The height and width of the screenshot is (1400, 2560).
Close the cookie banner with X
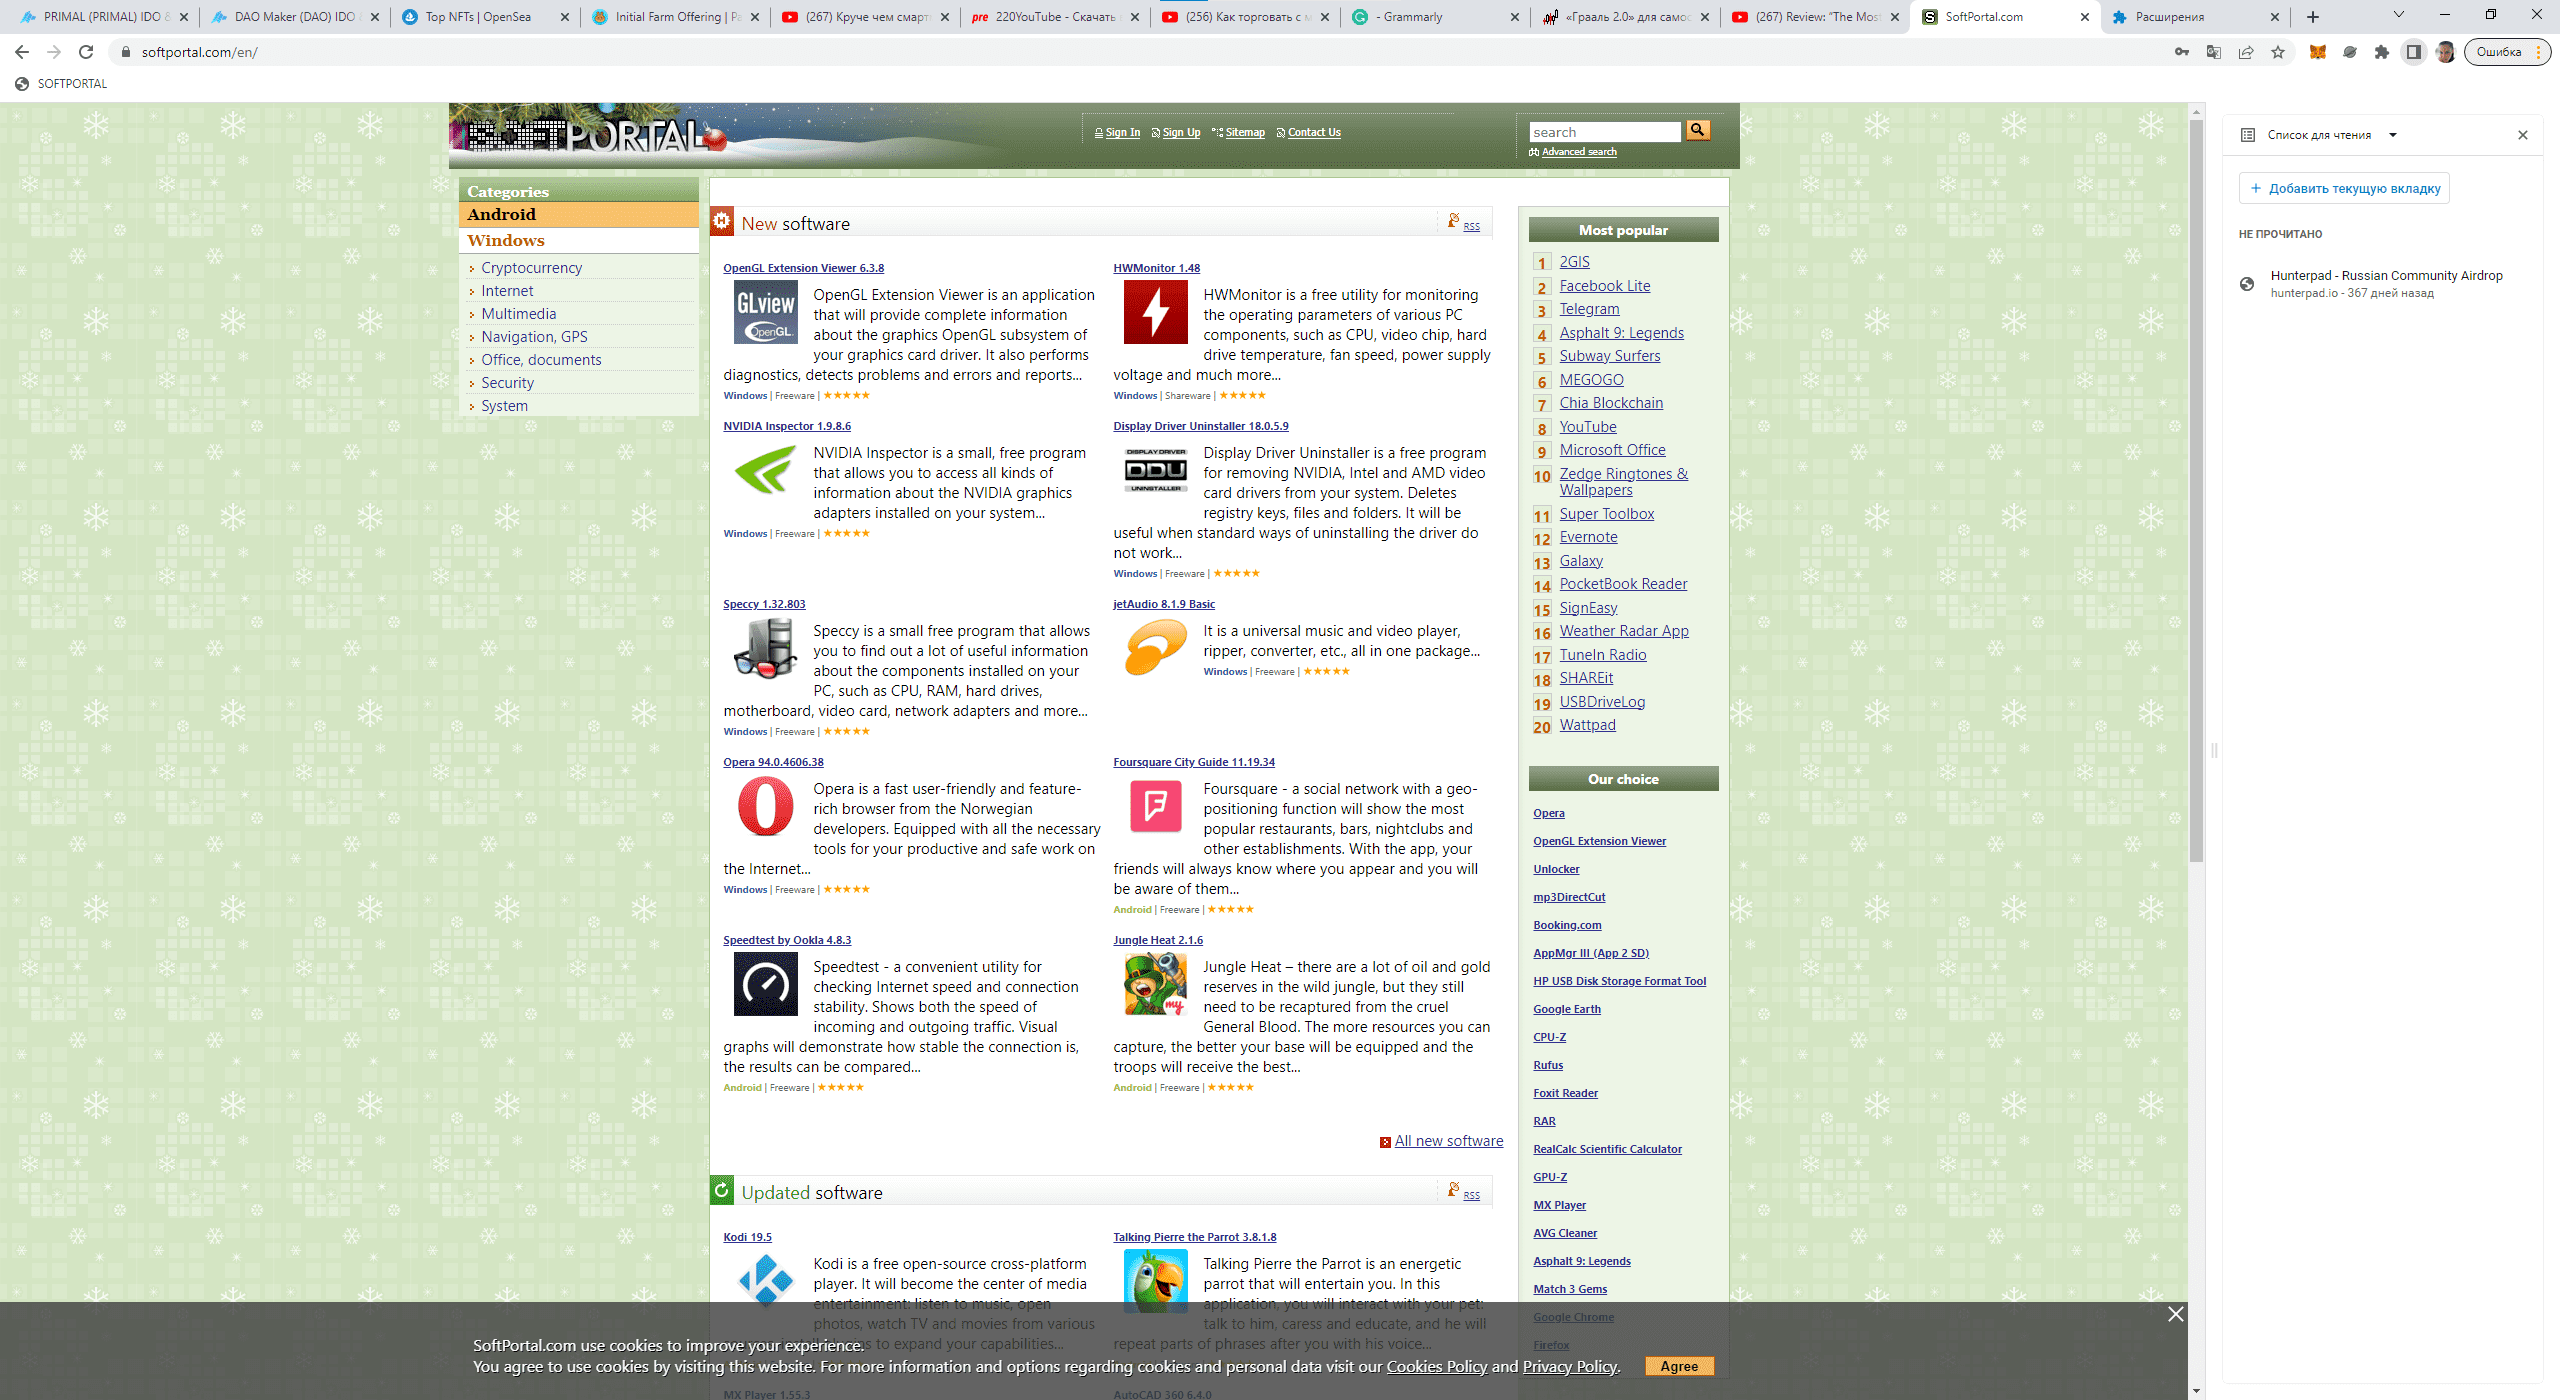(x=2175, y=1314)
